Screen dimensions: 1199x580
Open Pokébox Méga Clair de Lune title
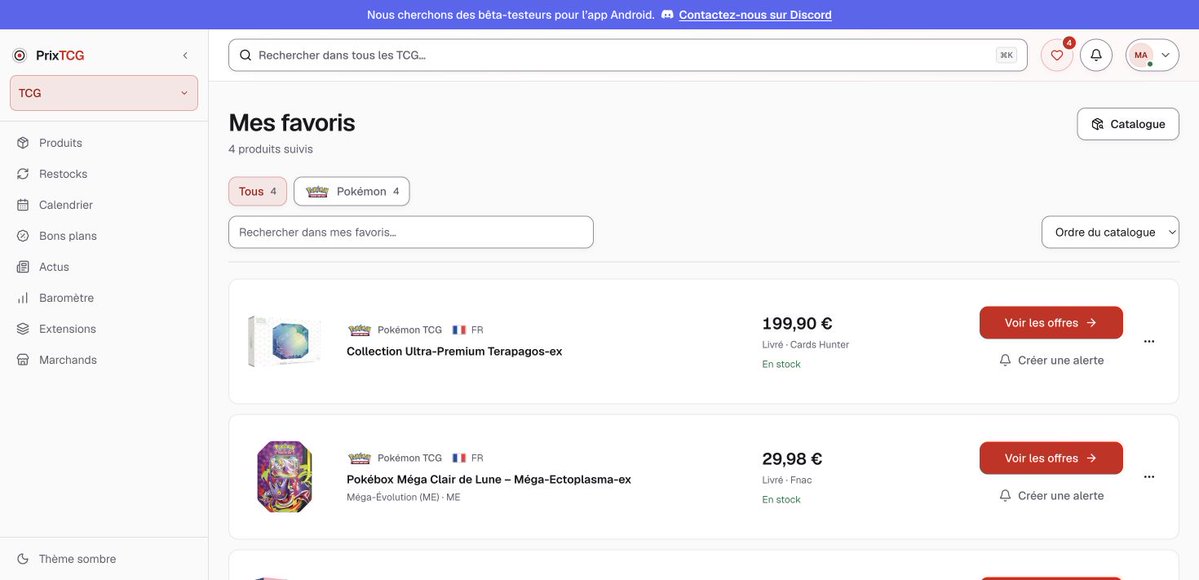[489, 480]
